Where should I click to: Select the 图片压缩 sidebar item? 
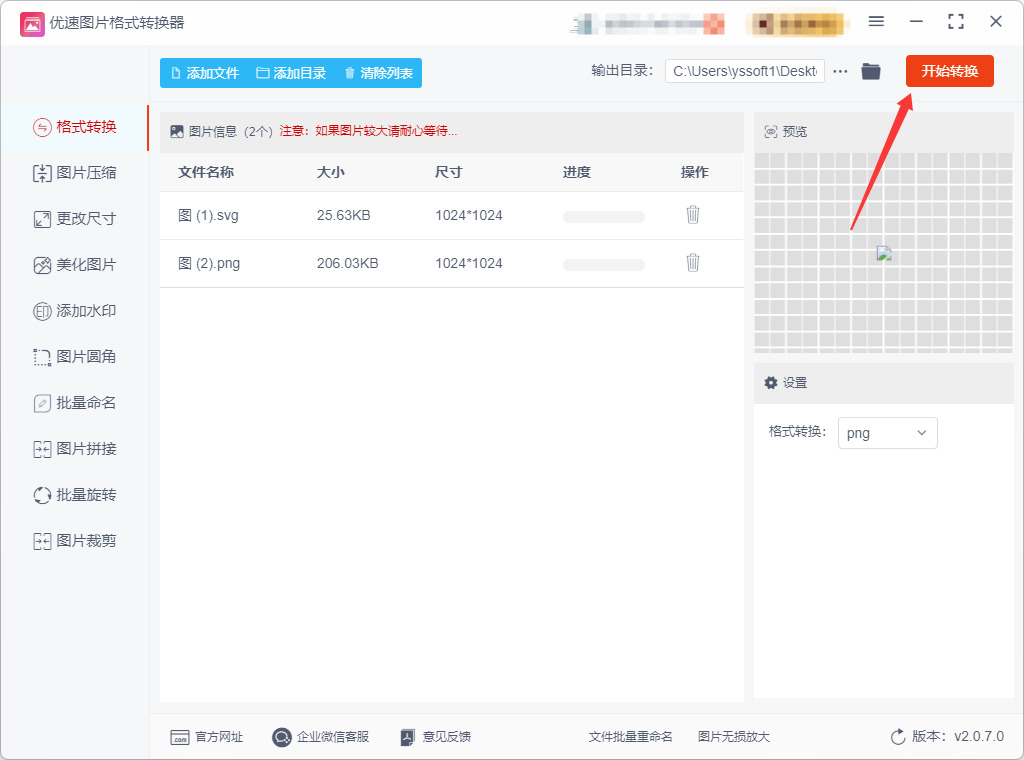click(75, 173)
